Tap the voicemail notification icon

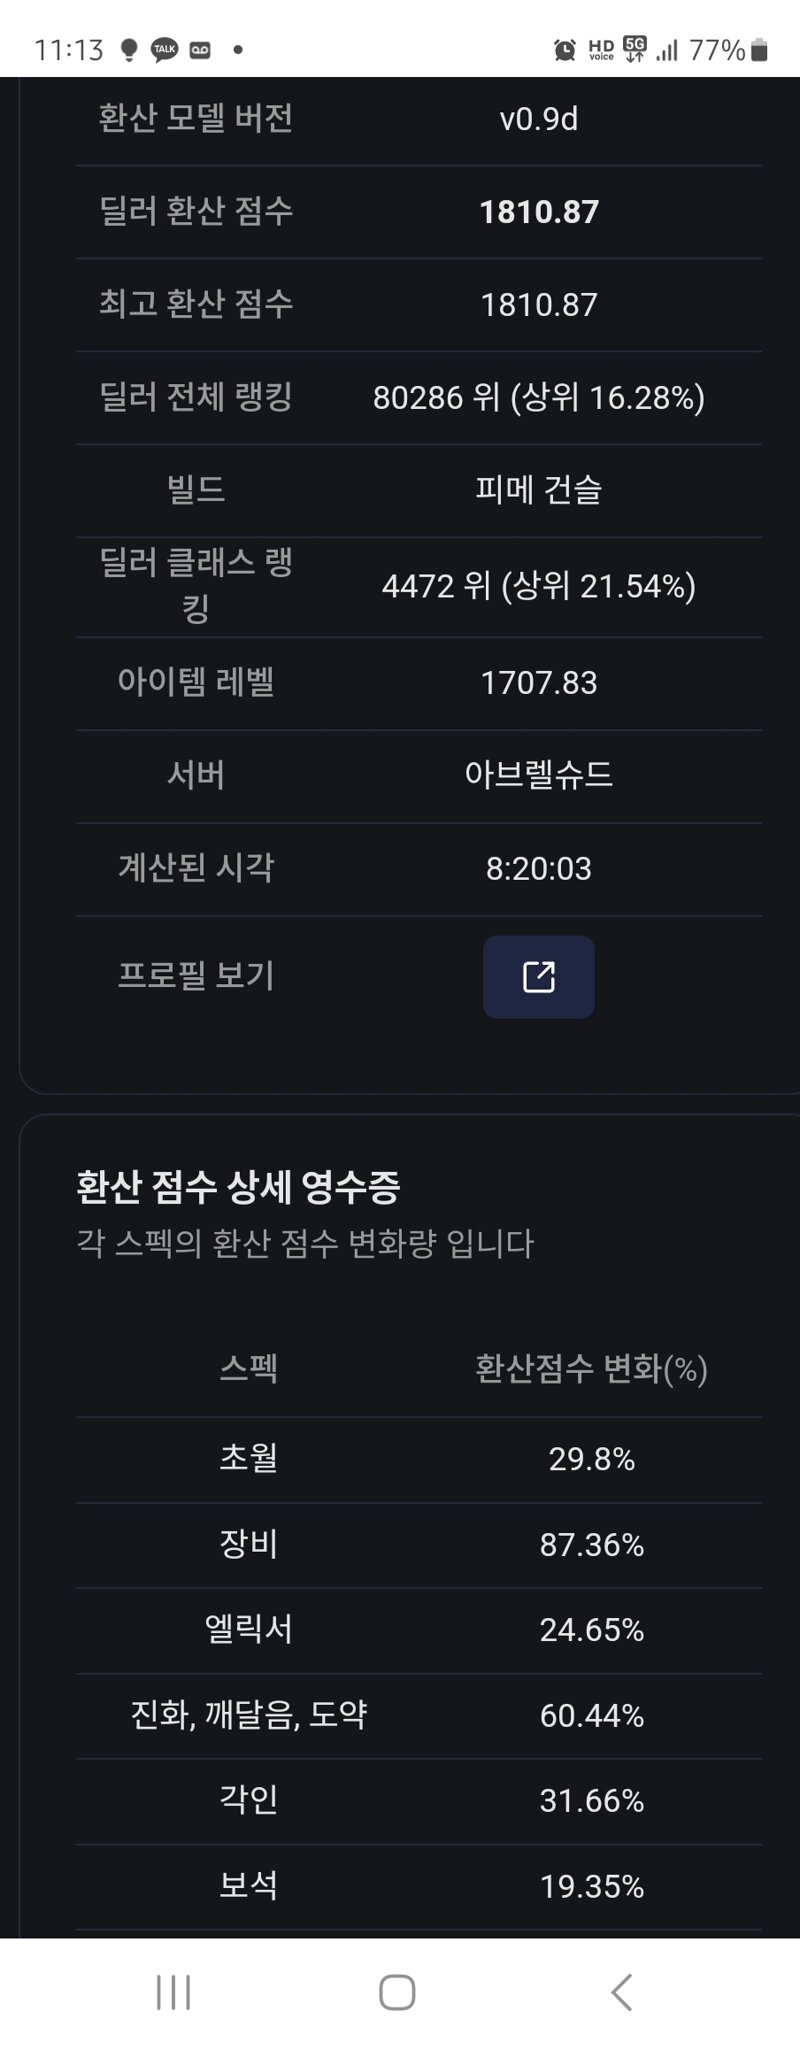pos(200,50)
